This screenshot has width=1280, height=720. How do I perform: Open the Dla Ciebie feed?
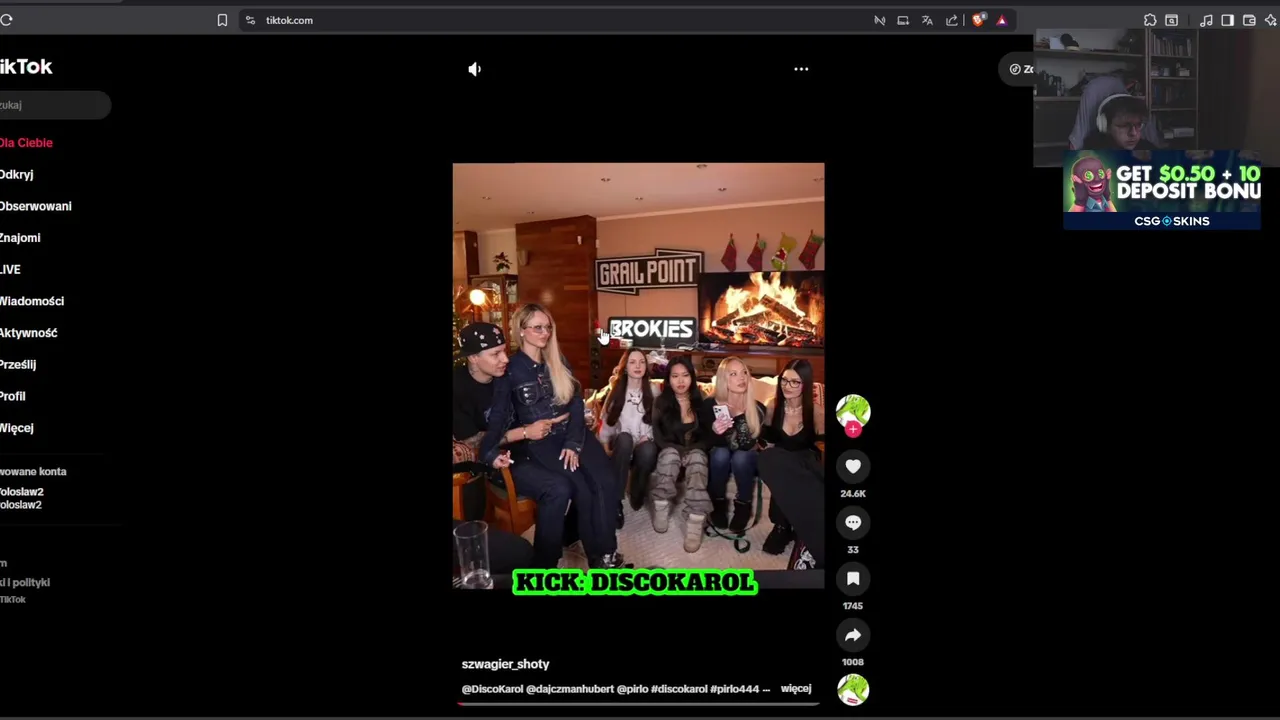pos(26,143)
